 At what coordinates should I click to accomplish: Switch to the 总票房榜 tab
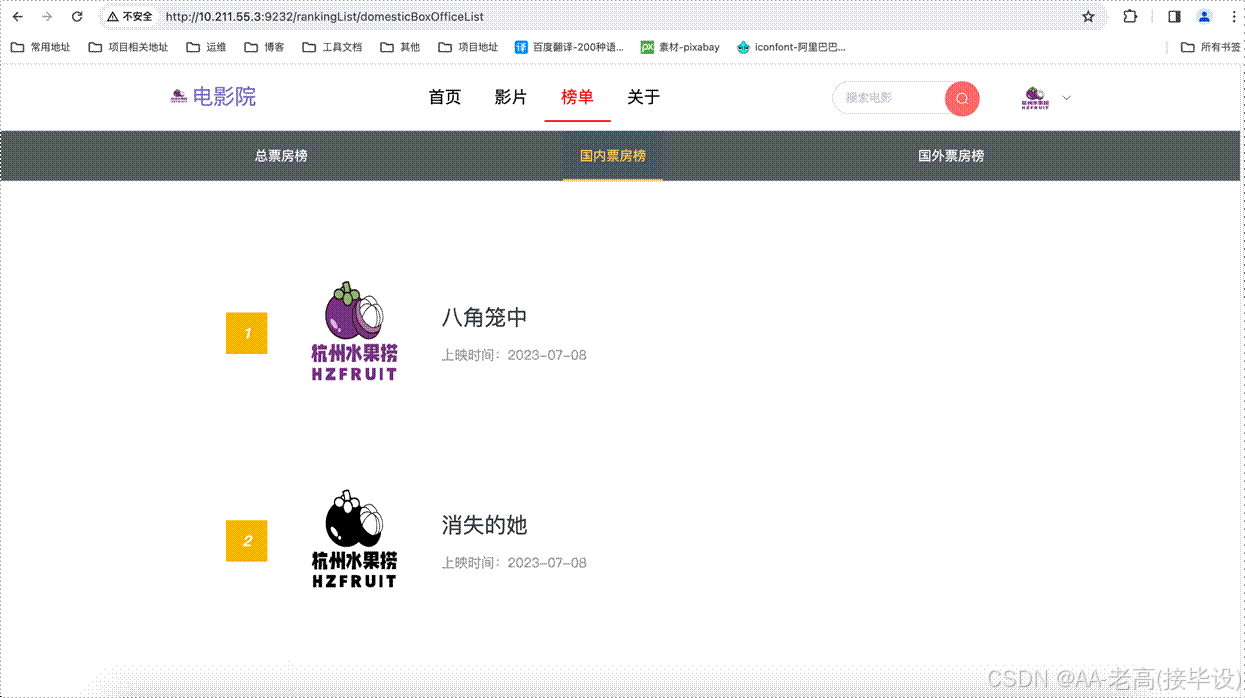point(280,156)
